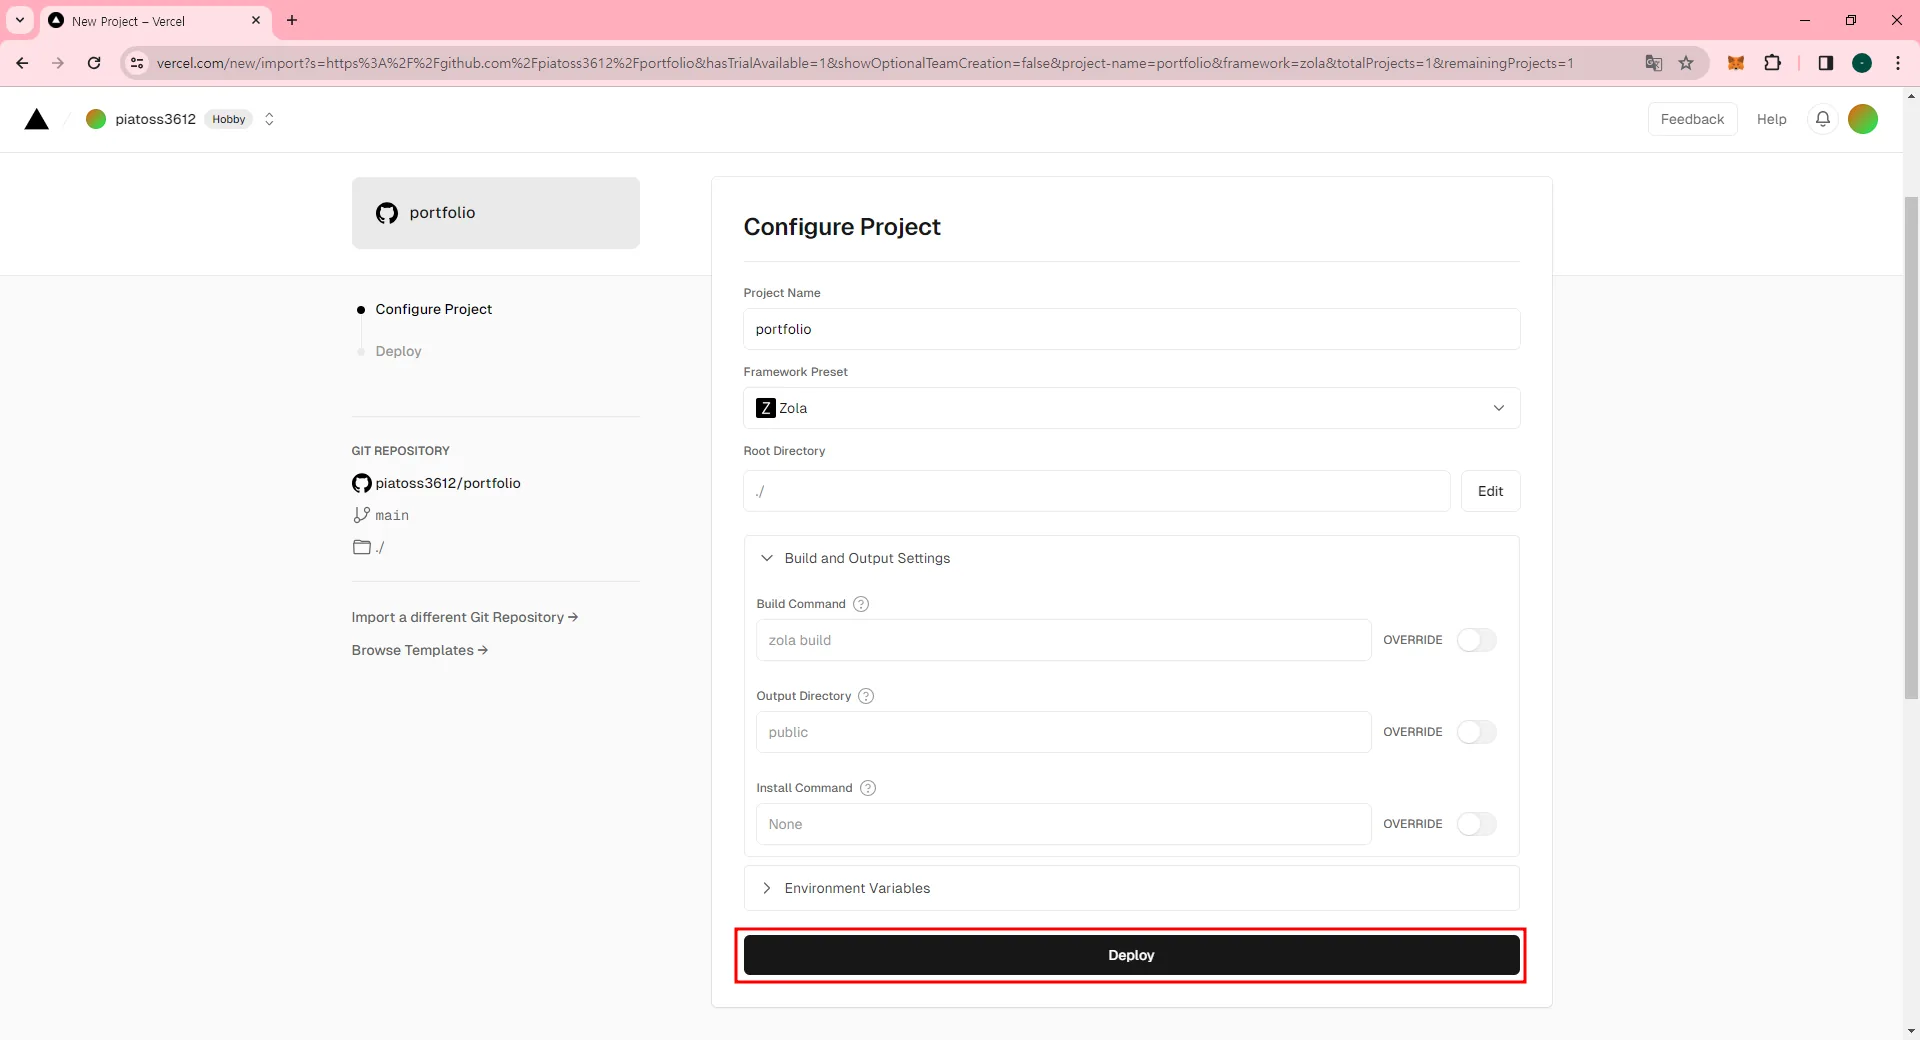Toggle Install Command override switch
Image resolution: width=1920 pixels, height=1040 pixels.
[1476, 824]
